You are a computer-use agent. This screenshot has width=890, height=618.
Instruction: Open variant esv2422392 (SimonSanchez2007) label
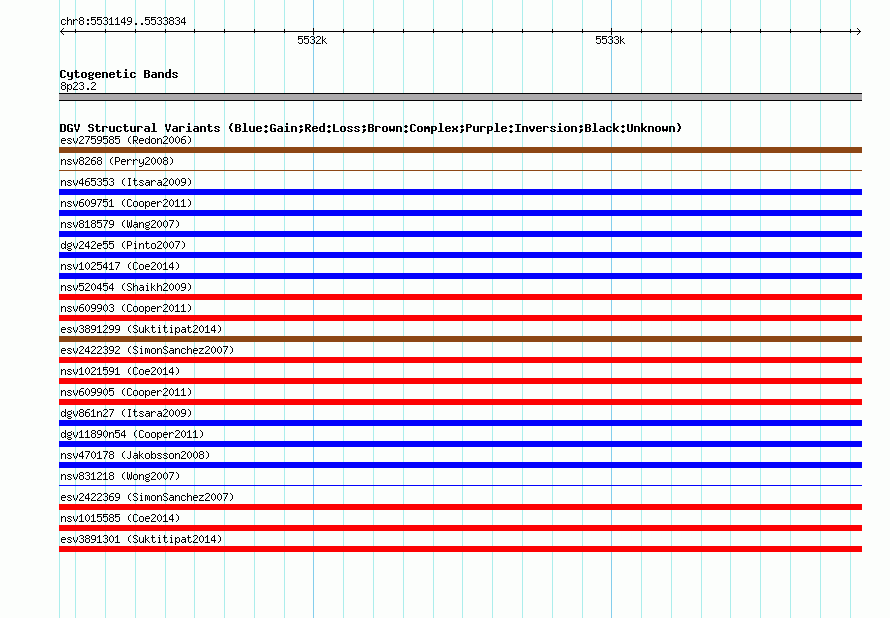tap(147, 350)
